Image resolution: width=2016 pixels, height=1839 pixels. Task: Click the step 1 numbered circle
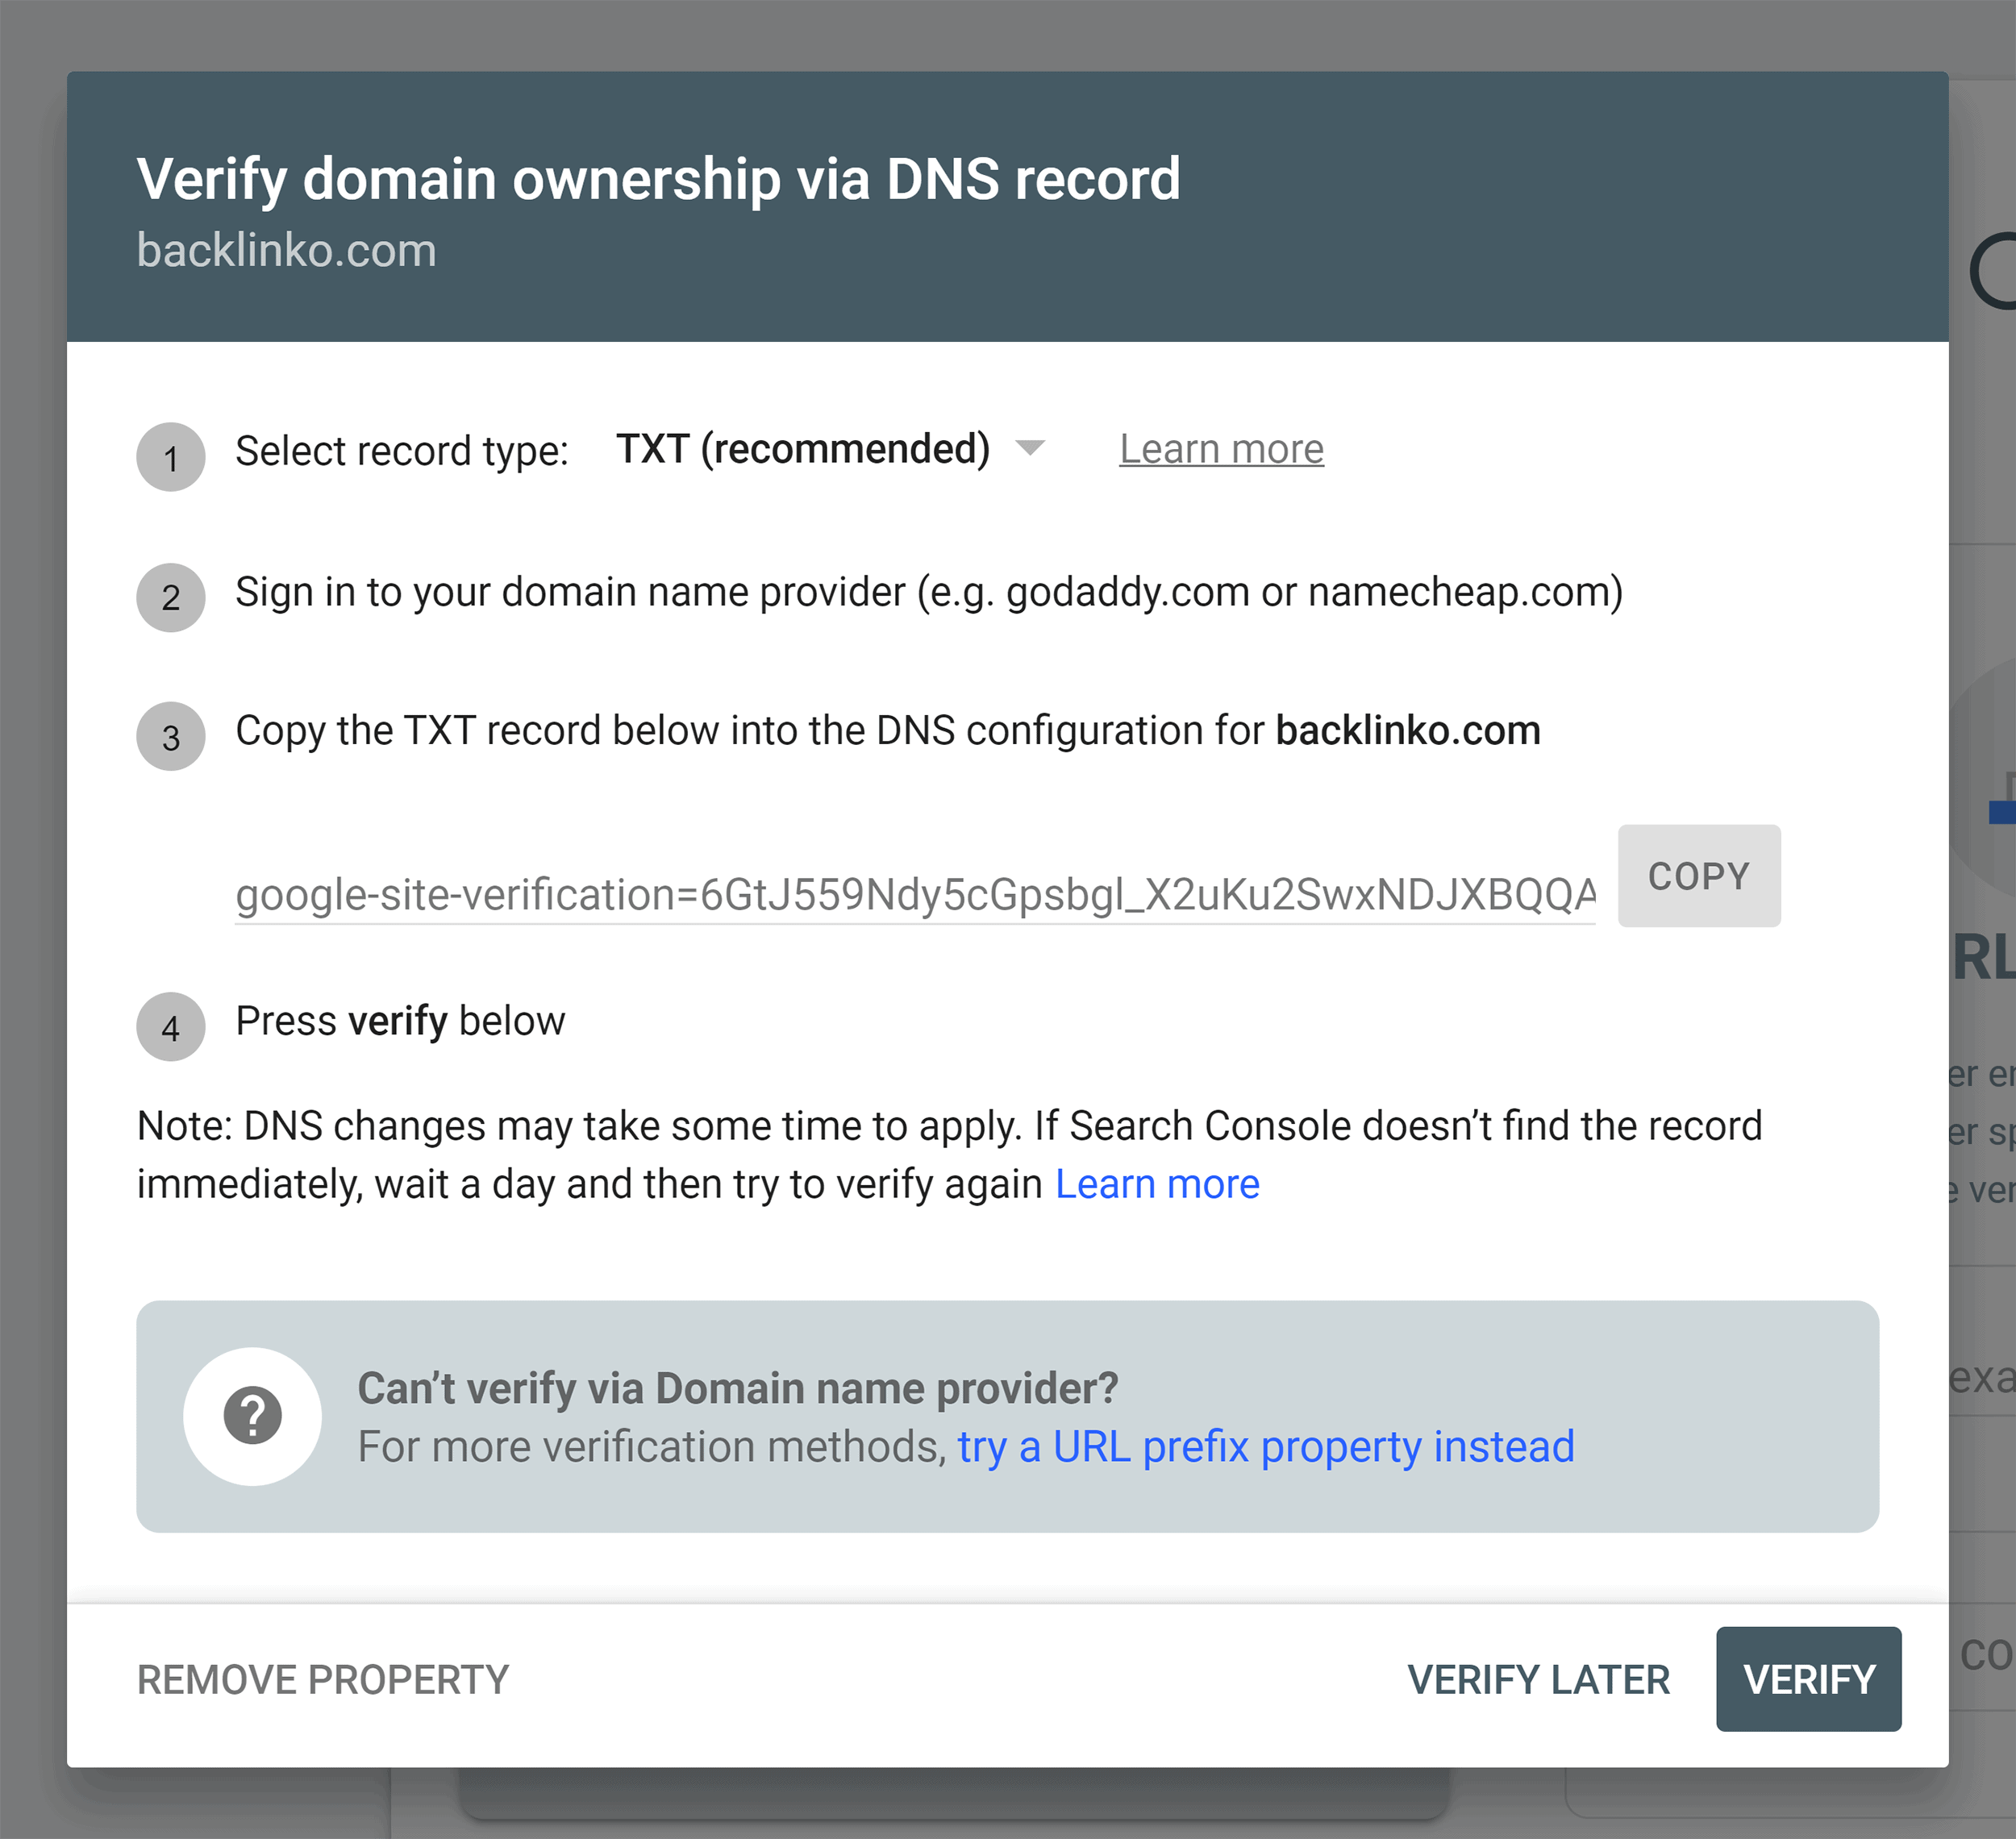coord(170,457)
